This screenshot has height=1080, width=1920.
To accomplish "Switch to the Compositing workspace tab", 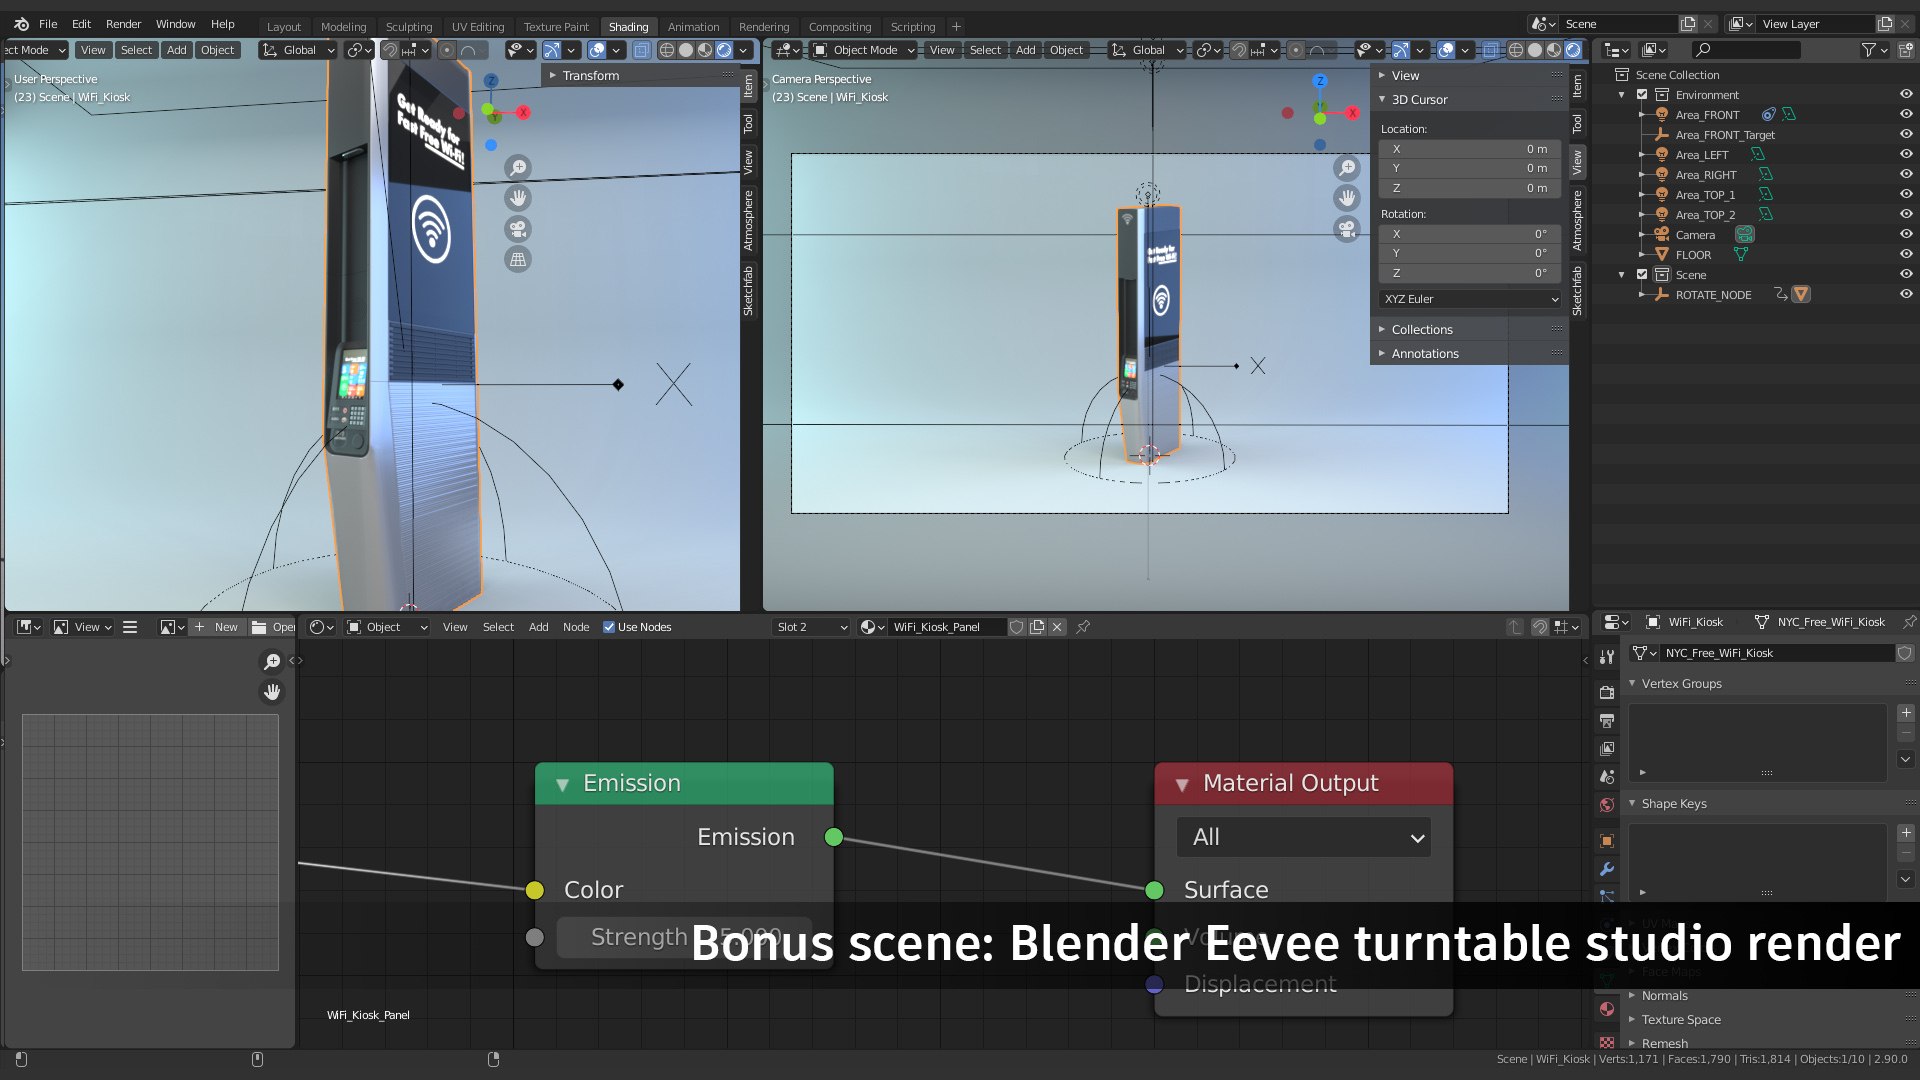I will pos(840,27).
